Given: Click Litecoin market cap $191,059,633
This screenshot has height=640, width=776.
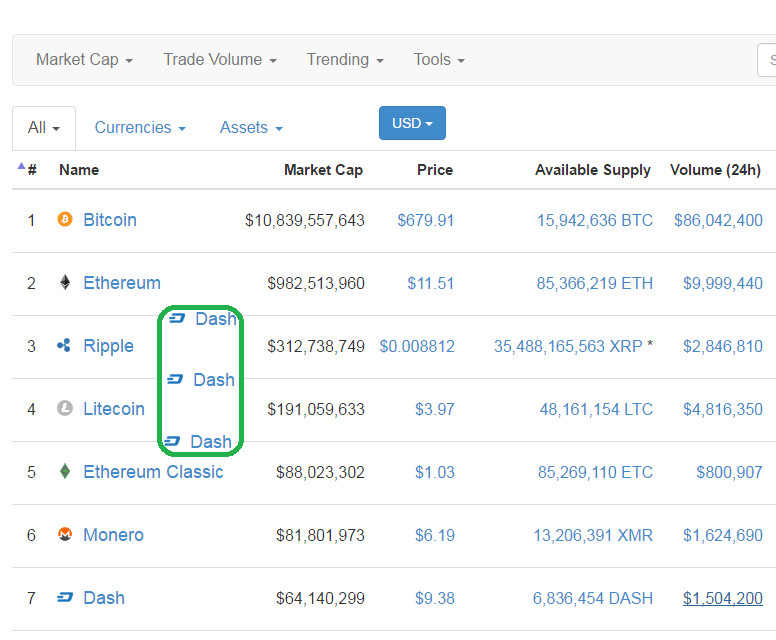Looking at the screenshot, I should coord(316,409).
